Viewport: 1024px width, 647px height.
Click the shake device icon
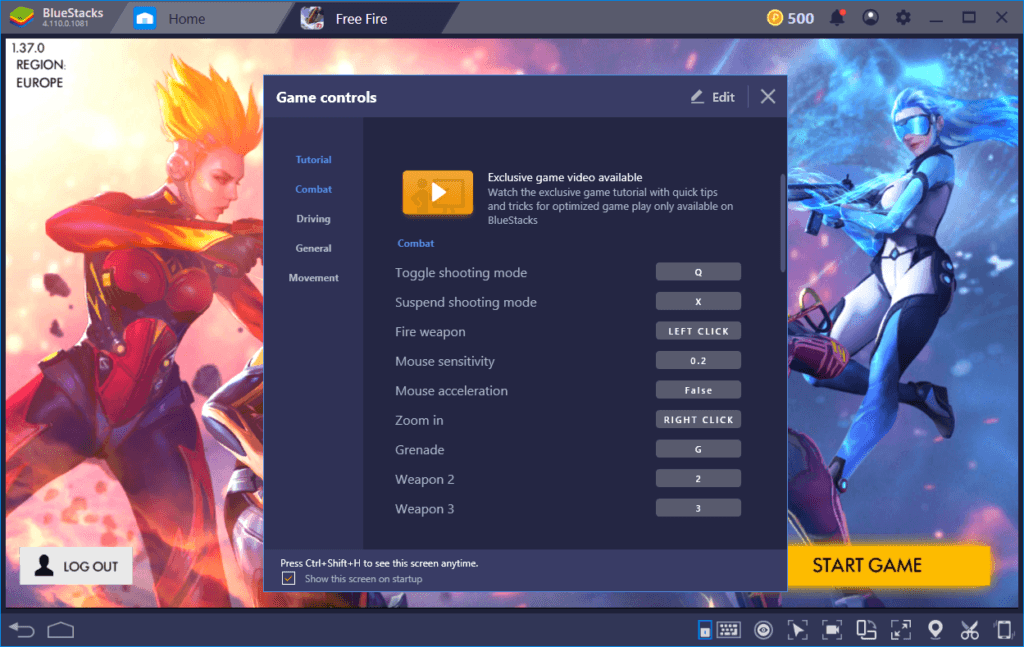pos(1004,630)
